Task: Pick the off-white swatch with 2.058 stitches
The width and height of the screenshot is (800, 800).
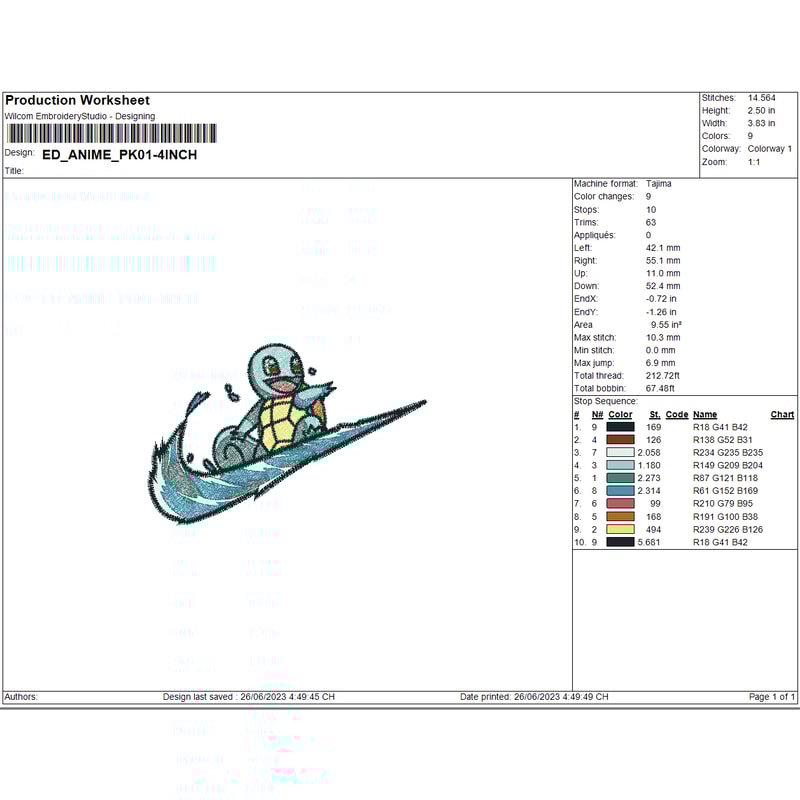Action: click(620, 453)
